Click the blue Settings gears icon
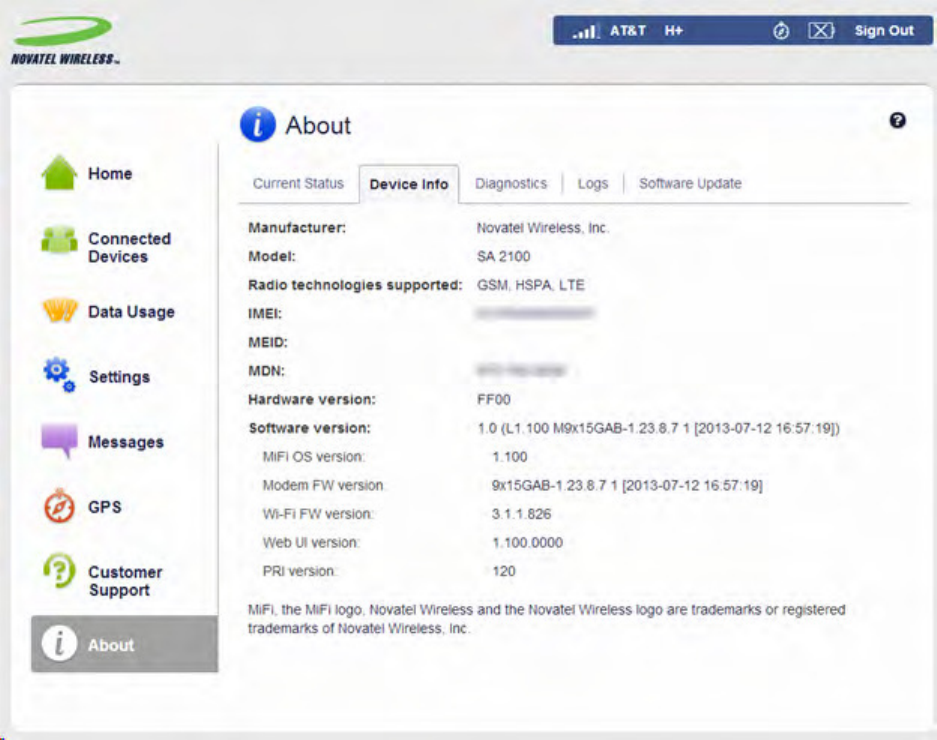The image size is (937, 740). [x=59, y=375]
